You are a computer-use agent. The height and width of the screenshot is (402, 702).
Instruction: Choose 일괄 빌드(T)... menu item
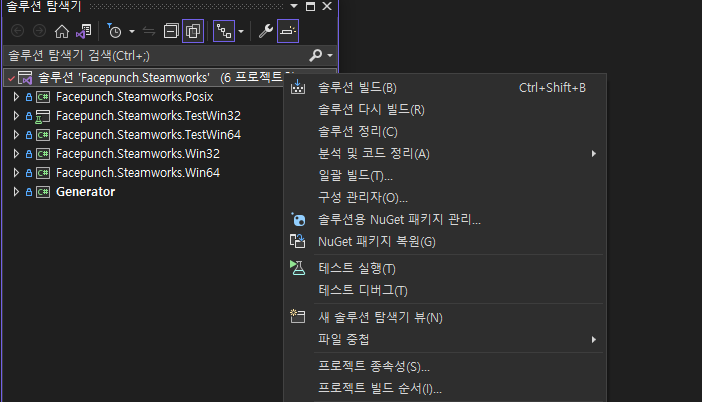[445, 175]
